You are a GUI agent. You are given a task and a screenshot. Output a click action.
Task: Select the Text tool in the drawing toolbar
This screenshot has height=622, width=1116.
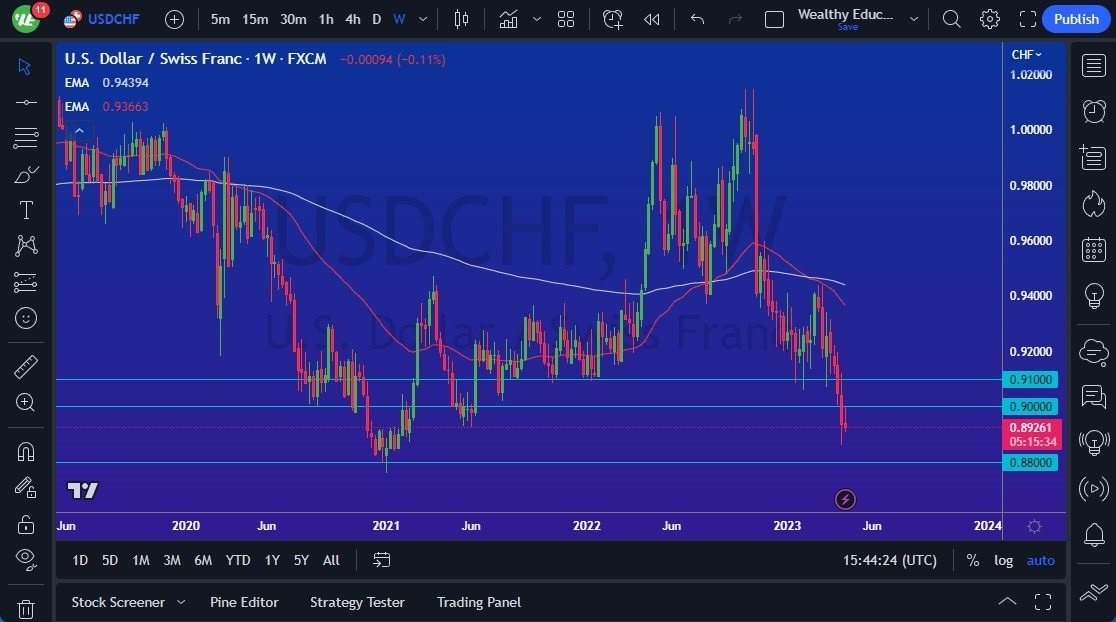(25, 210)
